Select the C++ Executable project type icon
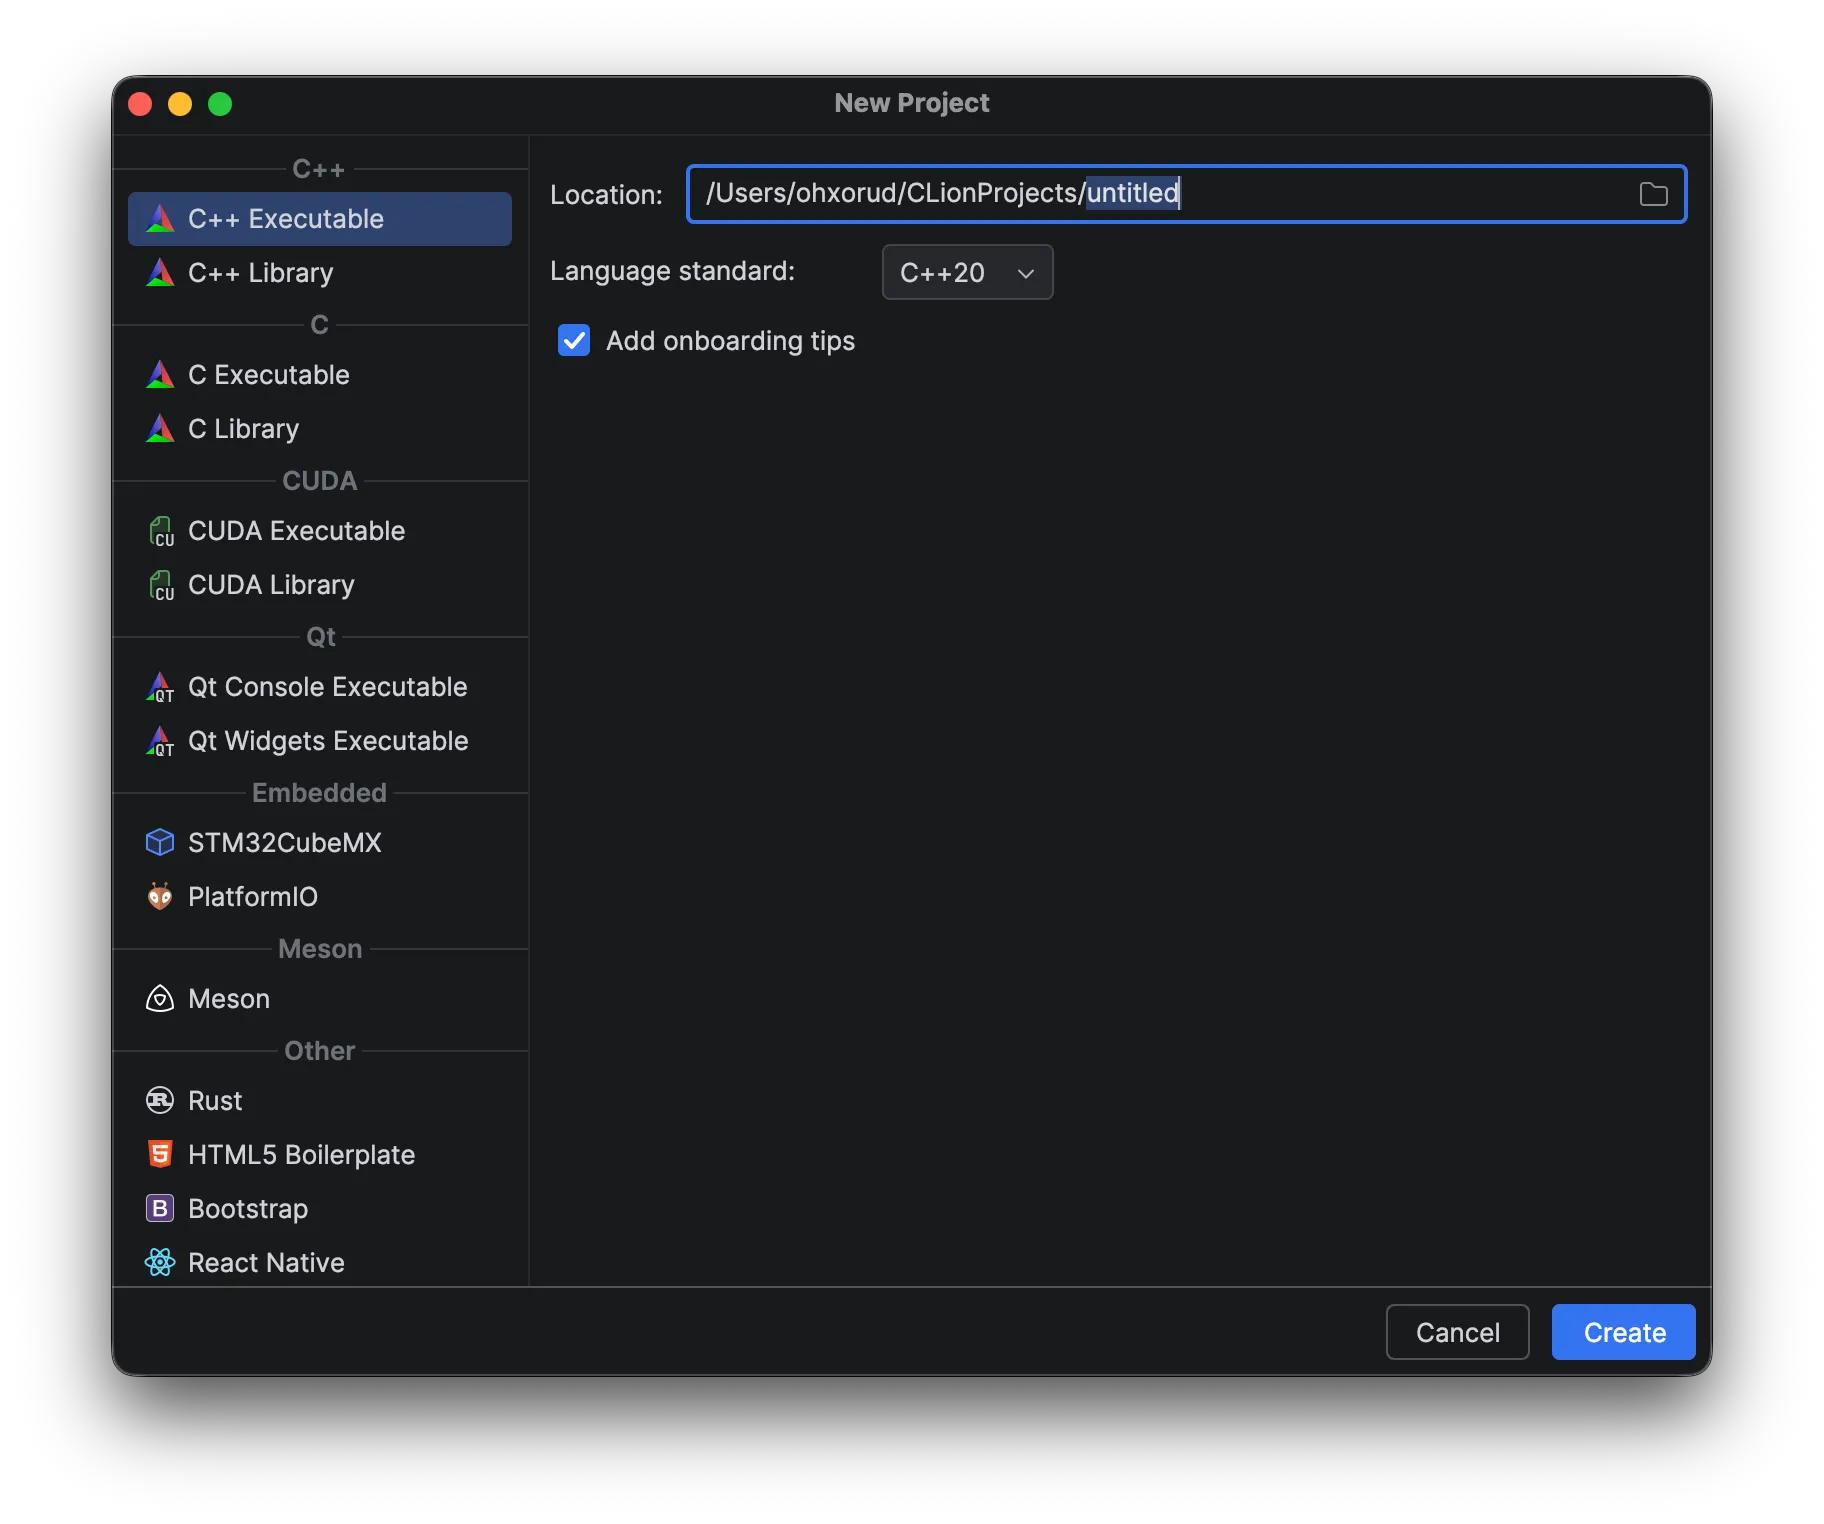The height and width of the screenshot is (1524, 1824). 161,219
